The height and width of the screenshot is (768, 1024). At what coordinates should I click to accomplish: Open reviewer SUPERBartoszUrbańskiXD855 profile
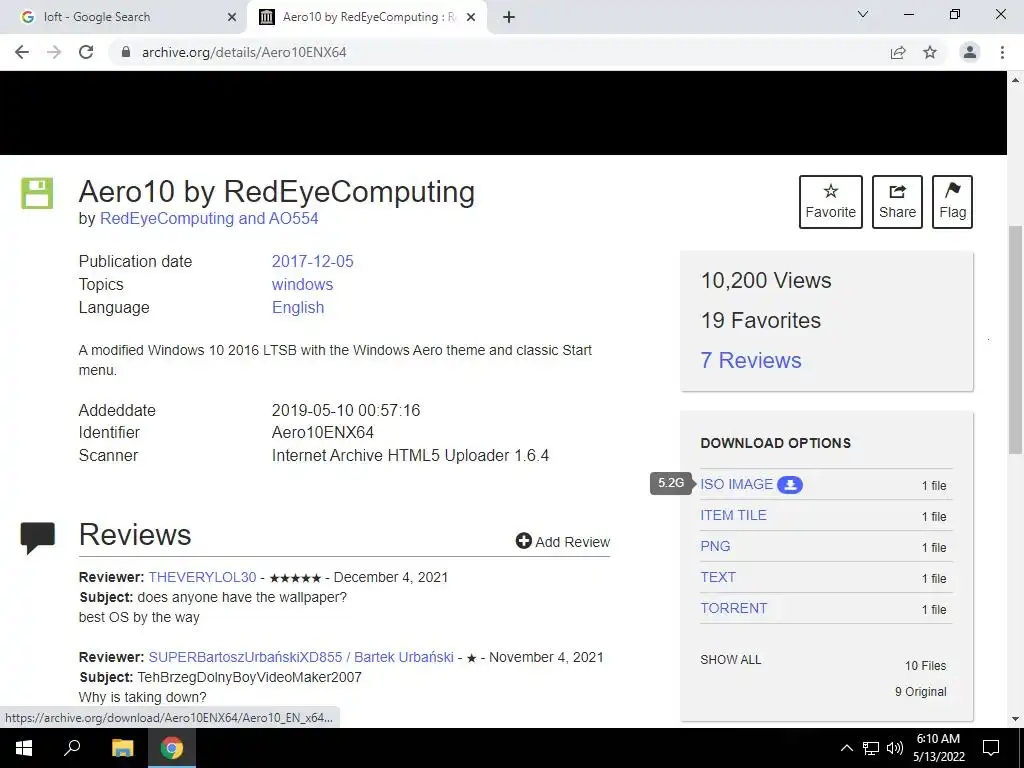pos(301,657)
